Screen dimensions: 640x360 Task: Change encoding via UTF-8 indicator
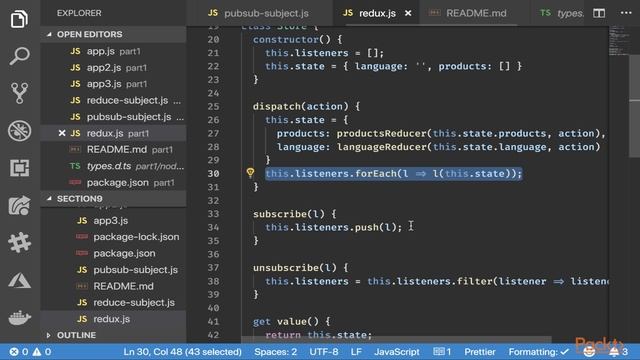(x=324, y=352)
